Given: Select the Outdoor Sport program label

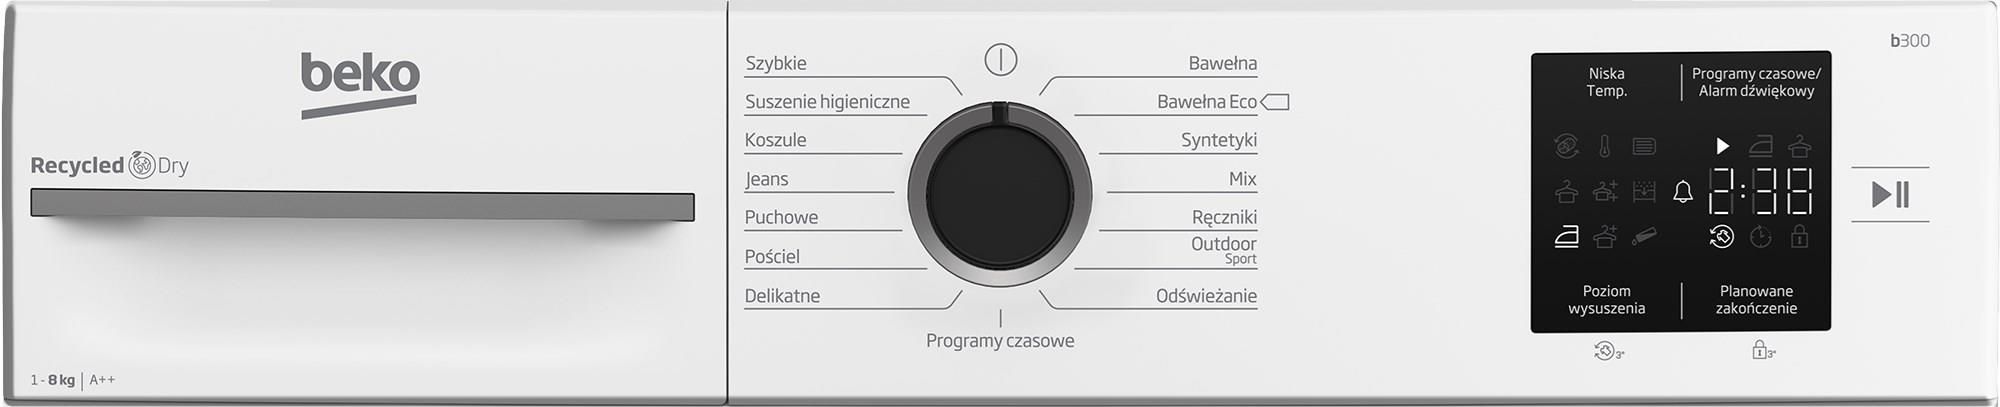Looking at the screenshot, I should pos(1224,250).
